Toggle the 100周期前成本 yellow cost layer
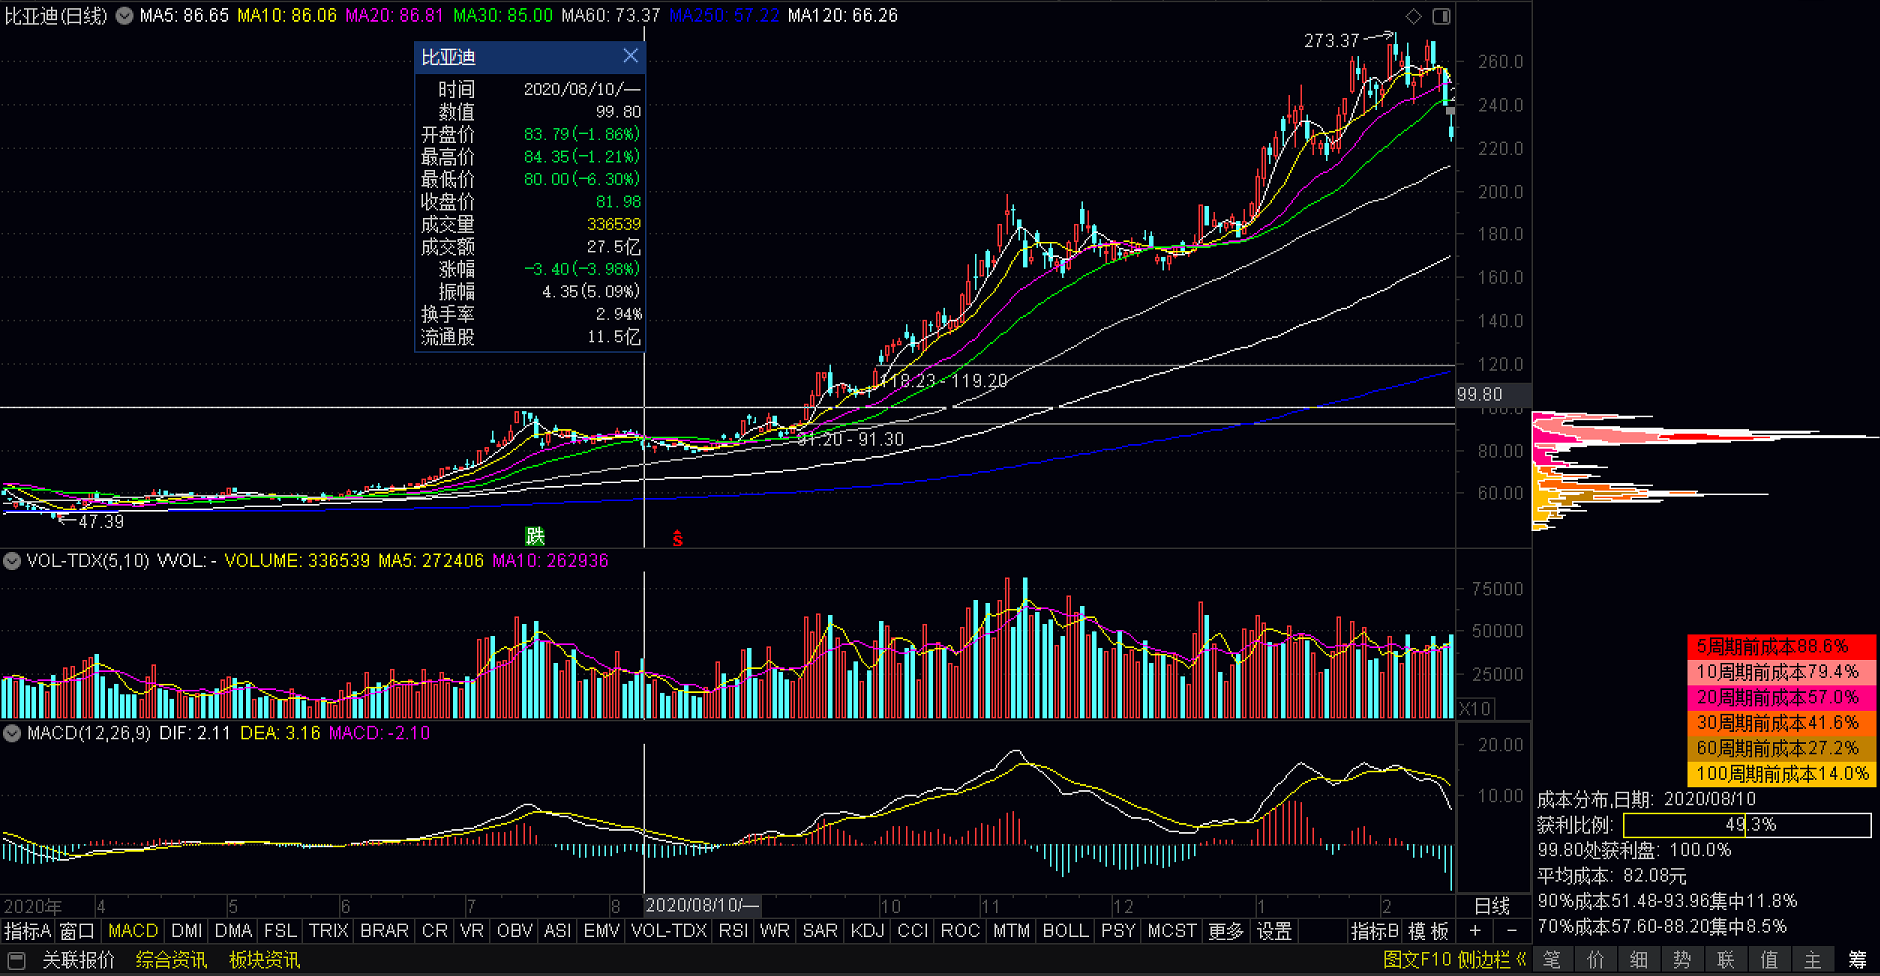 click(x=1780, y=774)
